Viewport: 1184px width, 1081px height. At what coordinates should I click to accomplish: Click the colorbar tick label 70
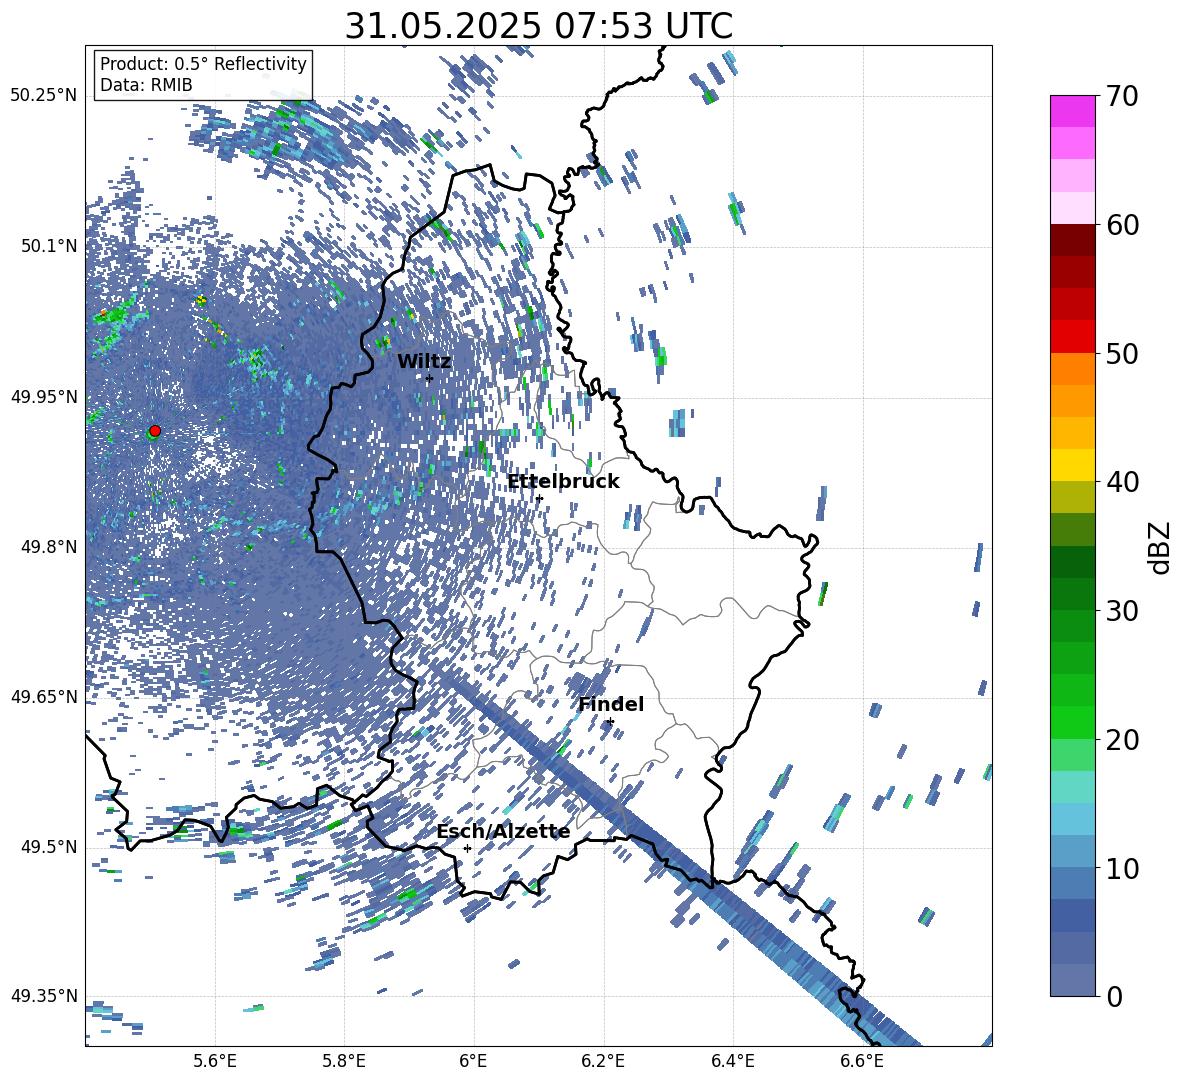1122,97
